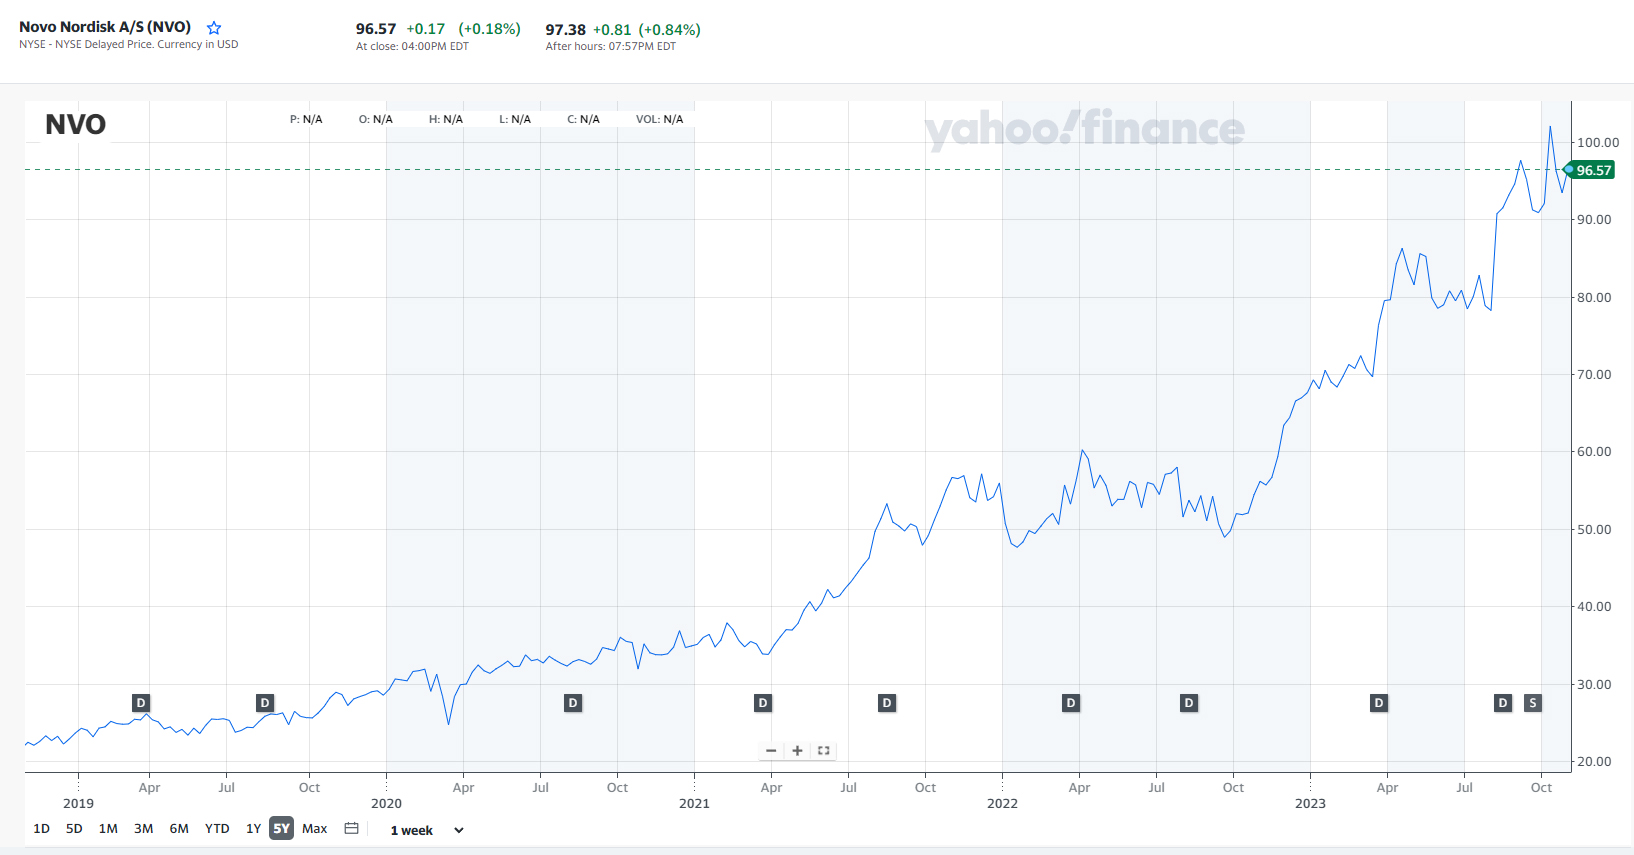
Task: Click the 100.00 price axis label
Action: tap(1598, 142)
